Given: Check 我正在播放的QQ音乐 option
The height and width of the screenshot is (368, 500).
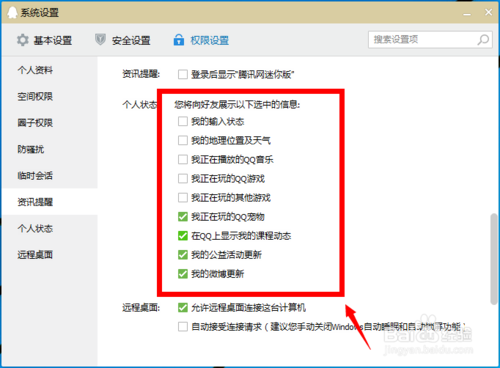Looking at the screenshot, I should tap(183, 159).
